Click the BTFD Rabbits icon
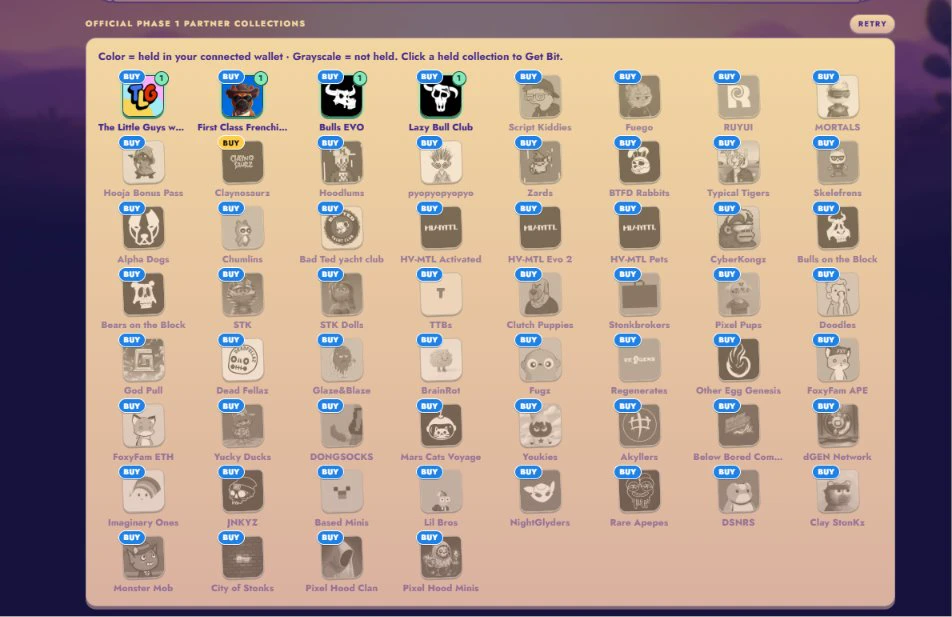The image size is (952, 617). (x=639, y=162)
